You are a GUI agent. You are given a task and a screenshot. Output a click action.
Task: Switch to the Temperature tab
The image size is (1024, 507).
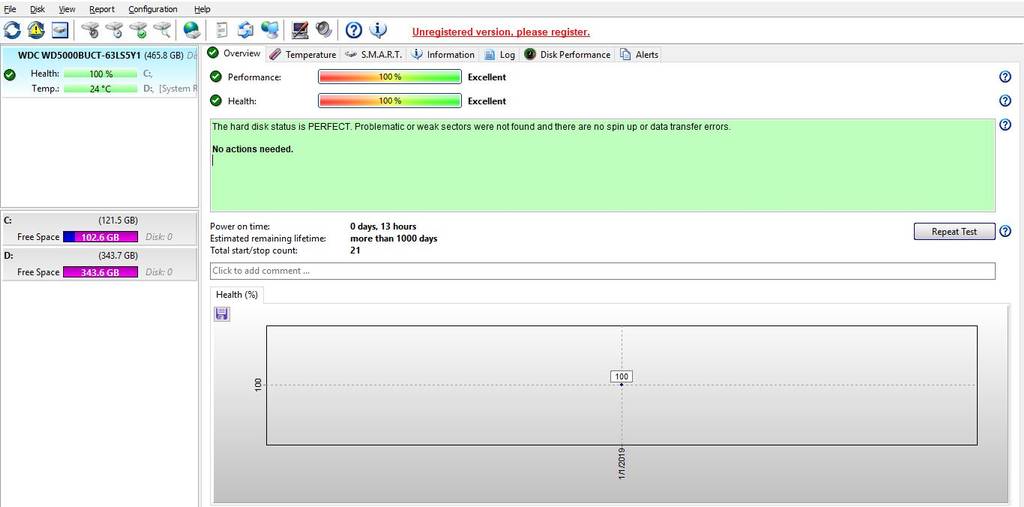(303, 54)
